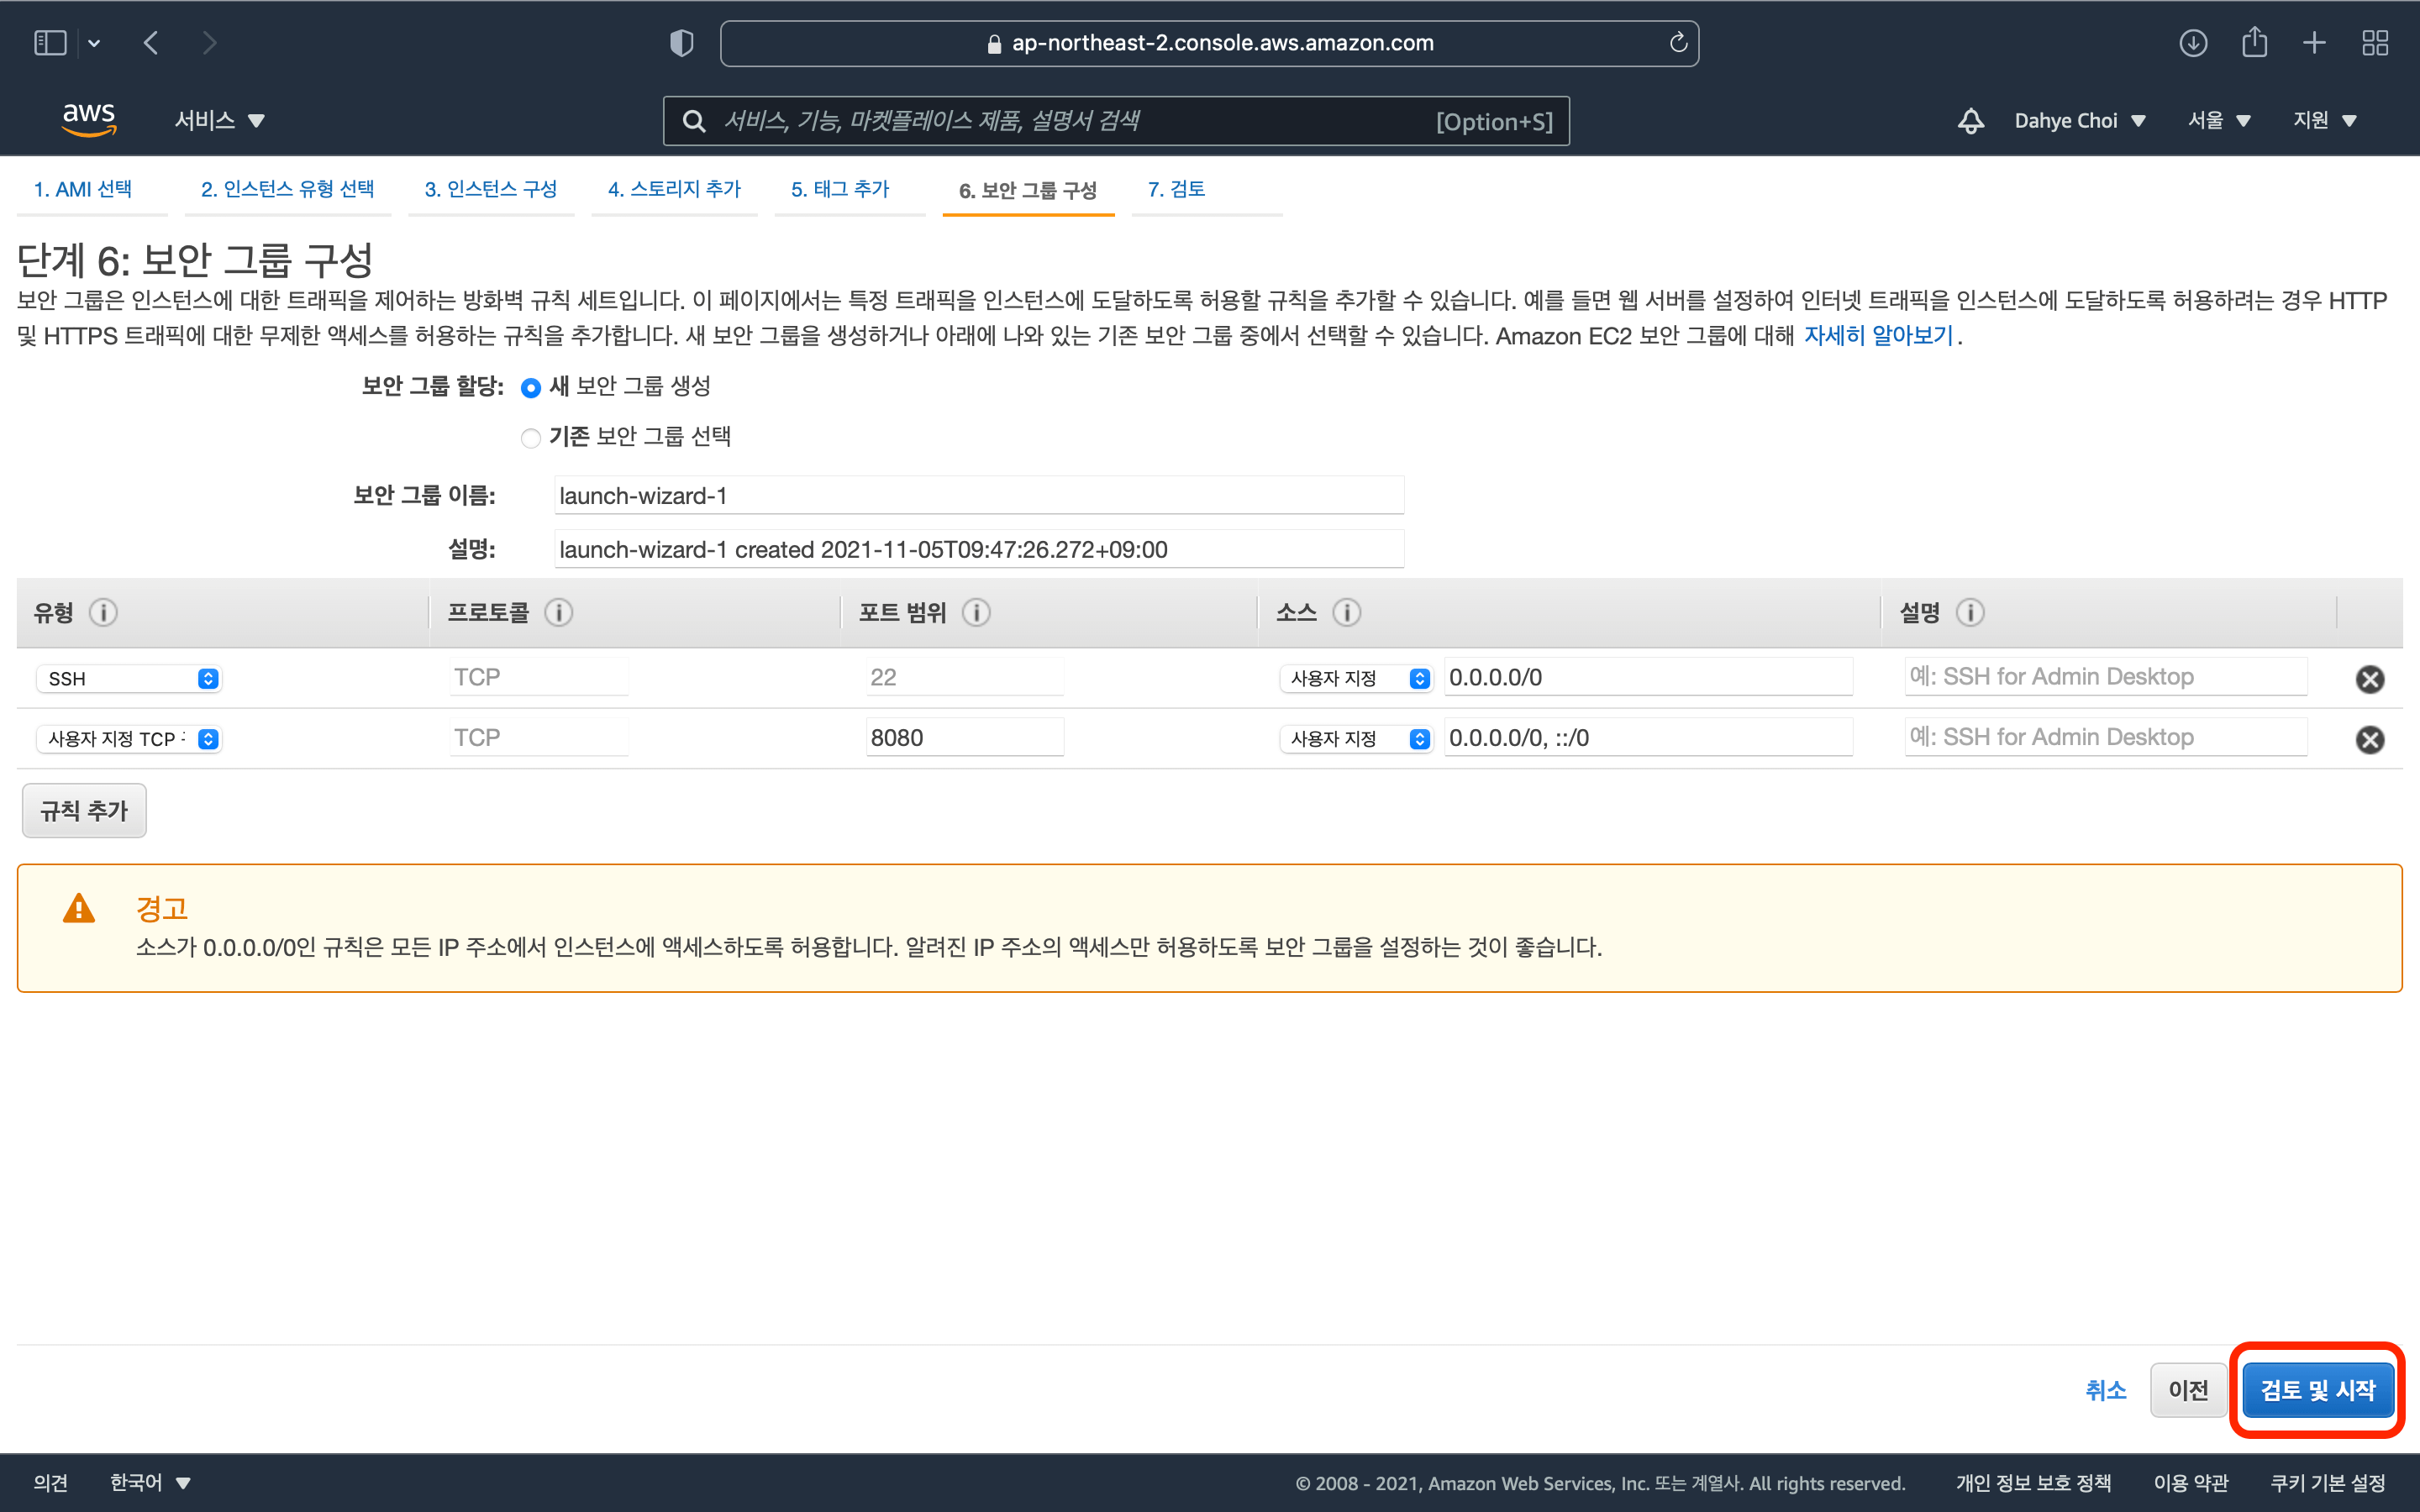The image size is (2420, 1512).
Task: Click the 8080 row description field
Action: pyautogui.click(x=2106, y=737)
